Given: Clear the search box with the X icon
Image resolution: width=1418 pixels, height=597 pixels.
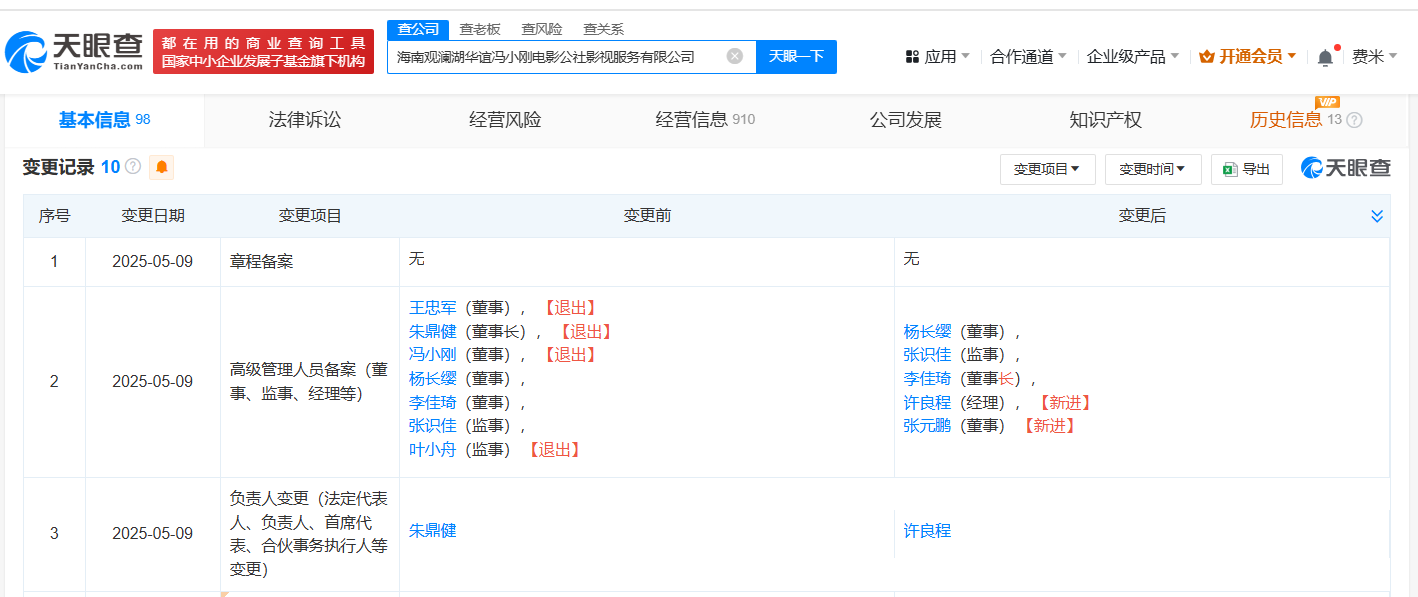Looking at the screenshot, I should [x=735, y=56].
